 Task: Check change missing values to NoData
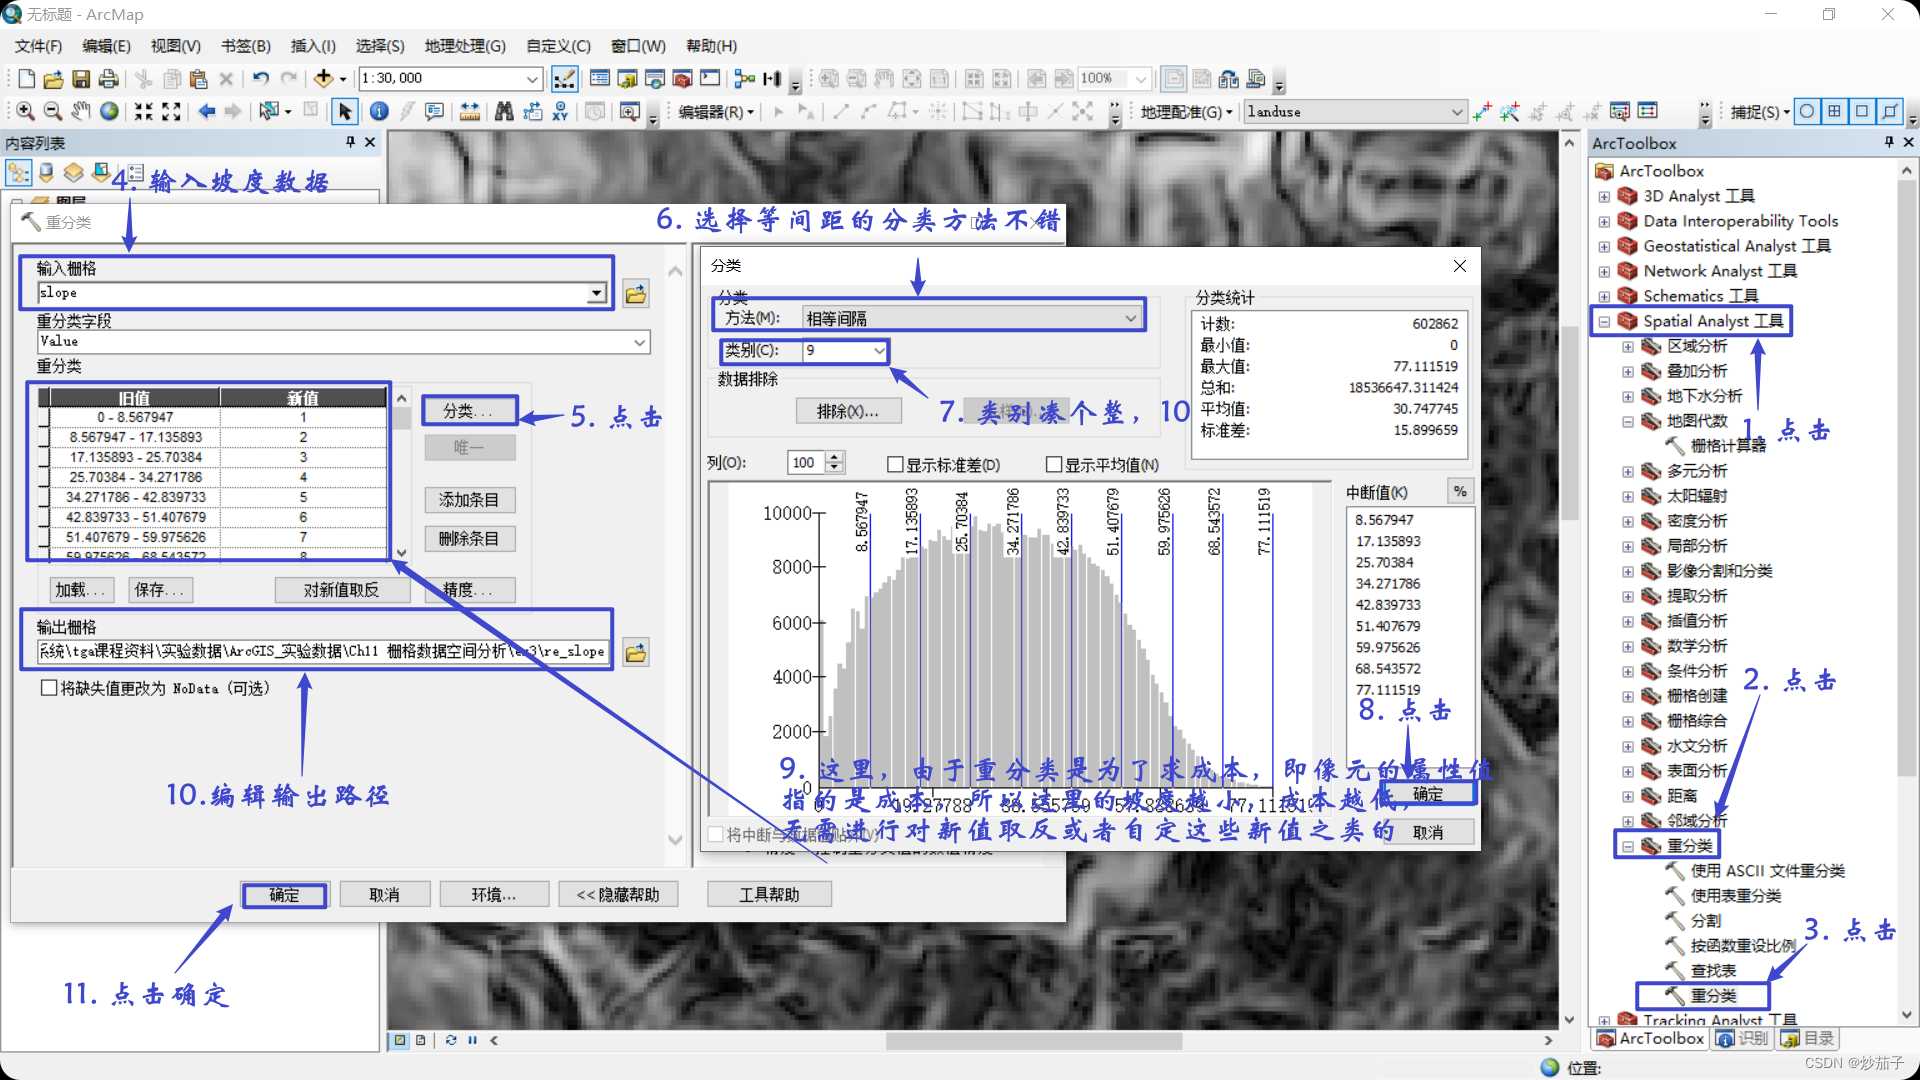pos(48,688)
